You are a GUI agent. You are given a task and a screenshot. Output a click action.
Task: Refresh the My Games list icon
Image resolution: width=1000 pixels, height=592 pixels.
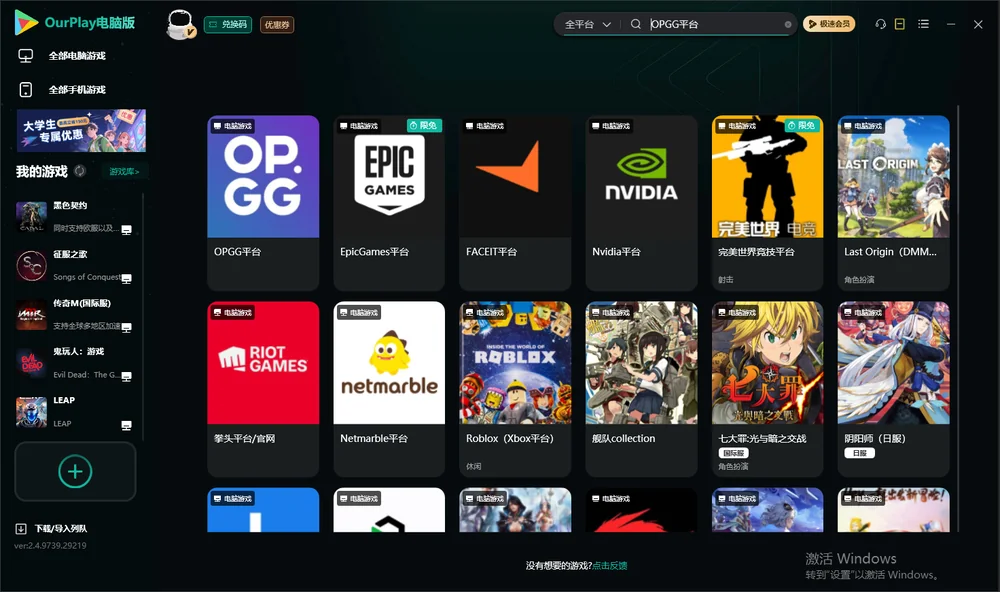[80, 171]
